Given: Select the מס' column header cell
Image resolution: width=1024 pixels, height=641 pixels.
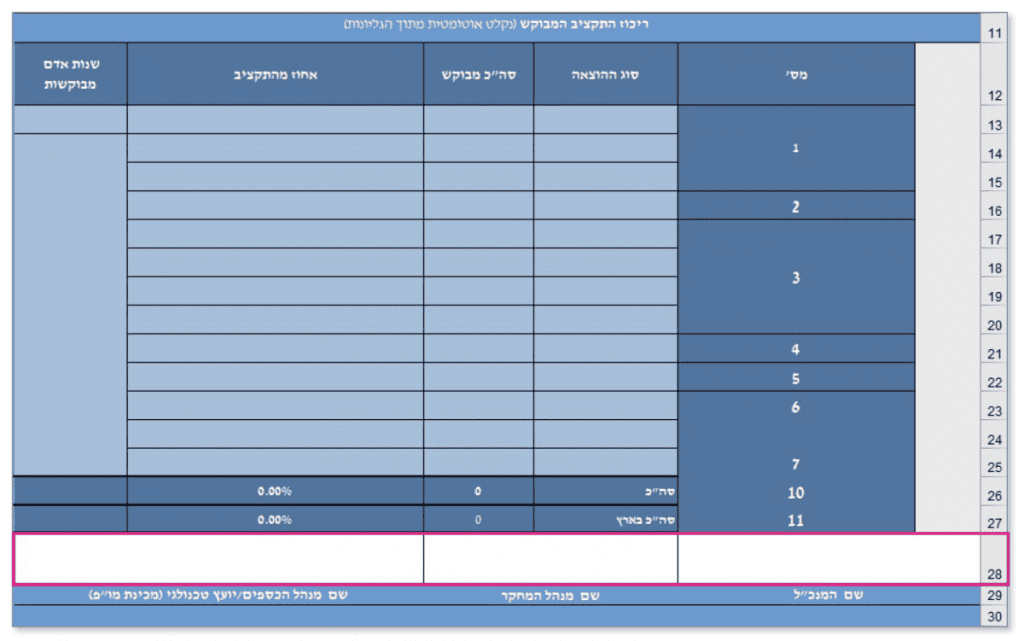Looking at the screenshot, I should coord(796,73).
